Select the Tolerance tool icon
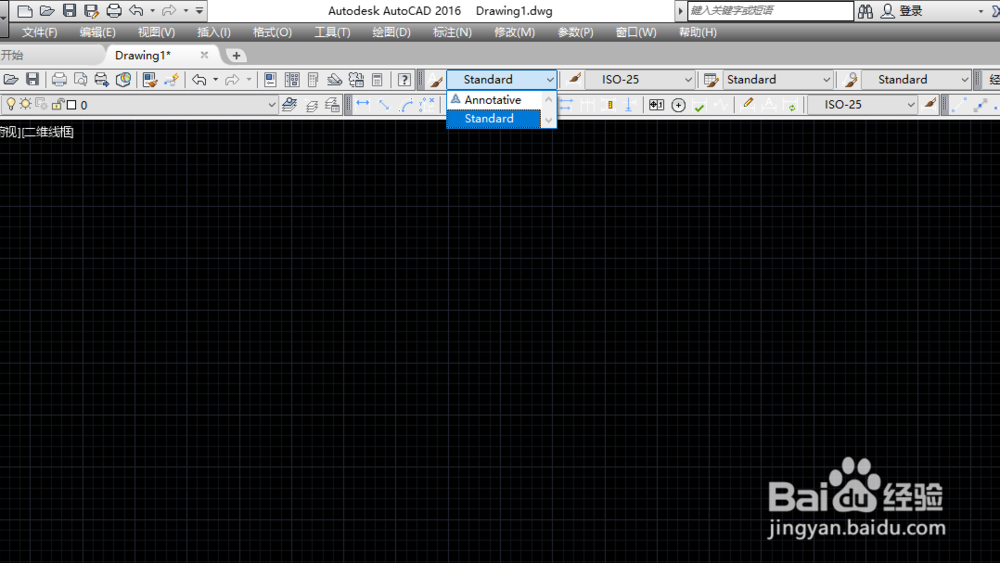The image size is (1000, 563). point(656,105)
